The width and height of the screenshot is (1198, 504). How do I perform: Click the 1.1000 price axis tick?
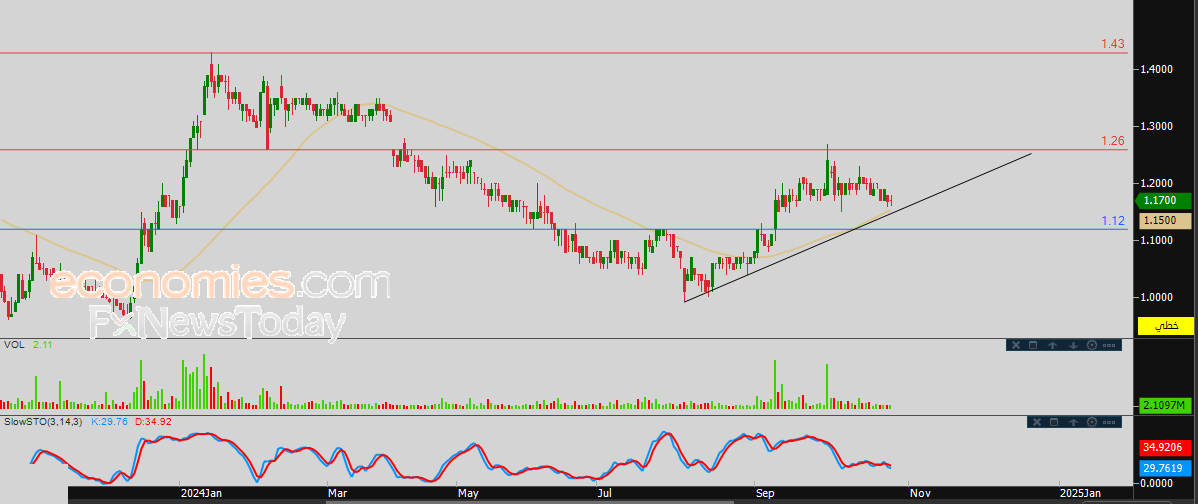[x=1158, y=240]
